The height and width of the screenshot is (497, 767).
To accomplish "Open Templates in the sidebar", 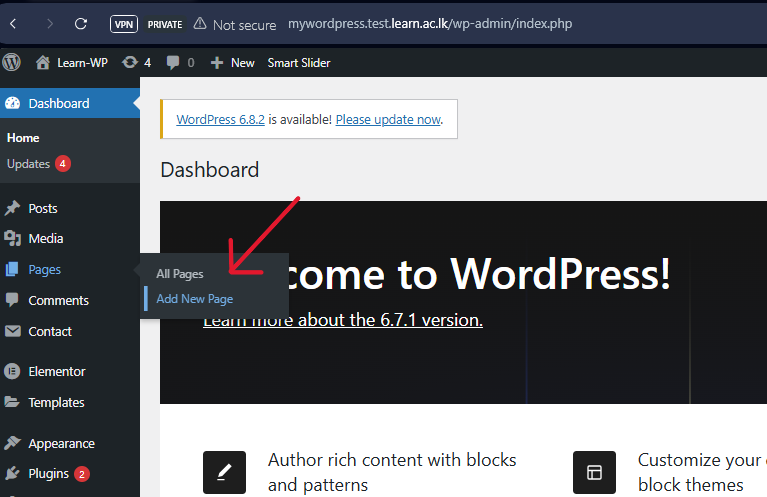I will click(56, 403).
